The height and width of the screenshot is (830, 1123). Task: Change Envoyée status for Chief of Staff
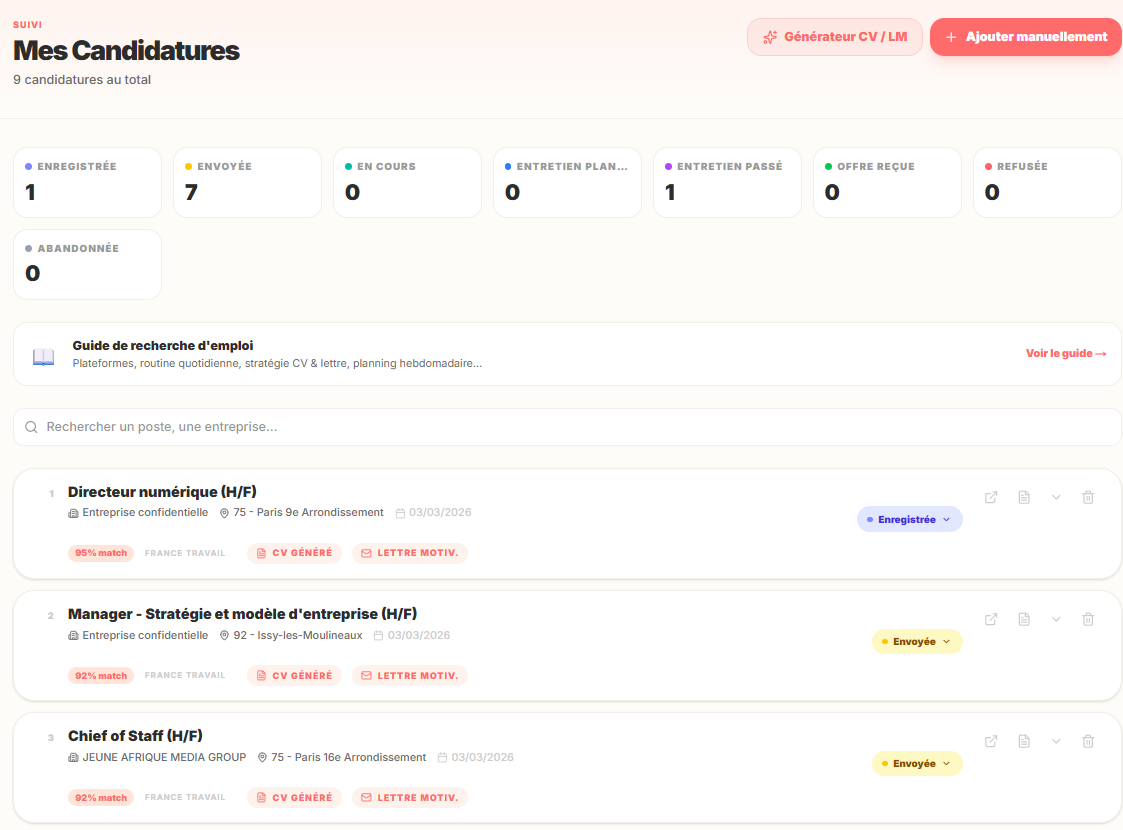[917, 763]
